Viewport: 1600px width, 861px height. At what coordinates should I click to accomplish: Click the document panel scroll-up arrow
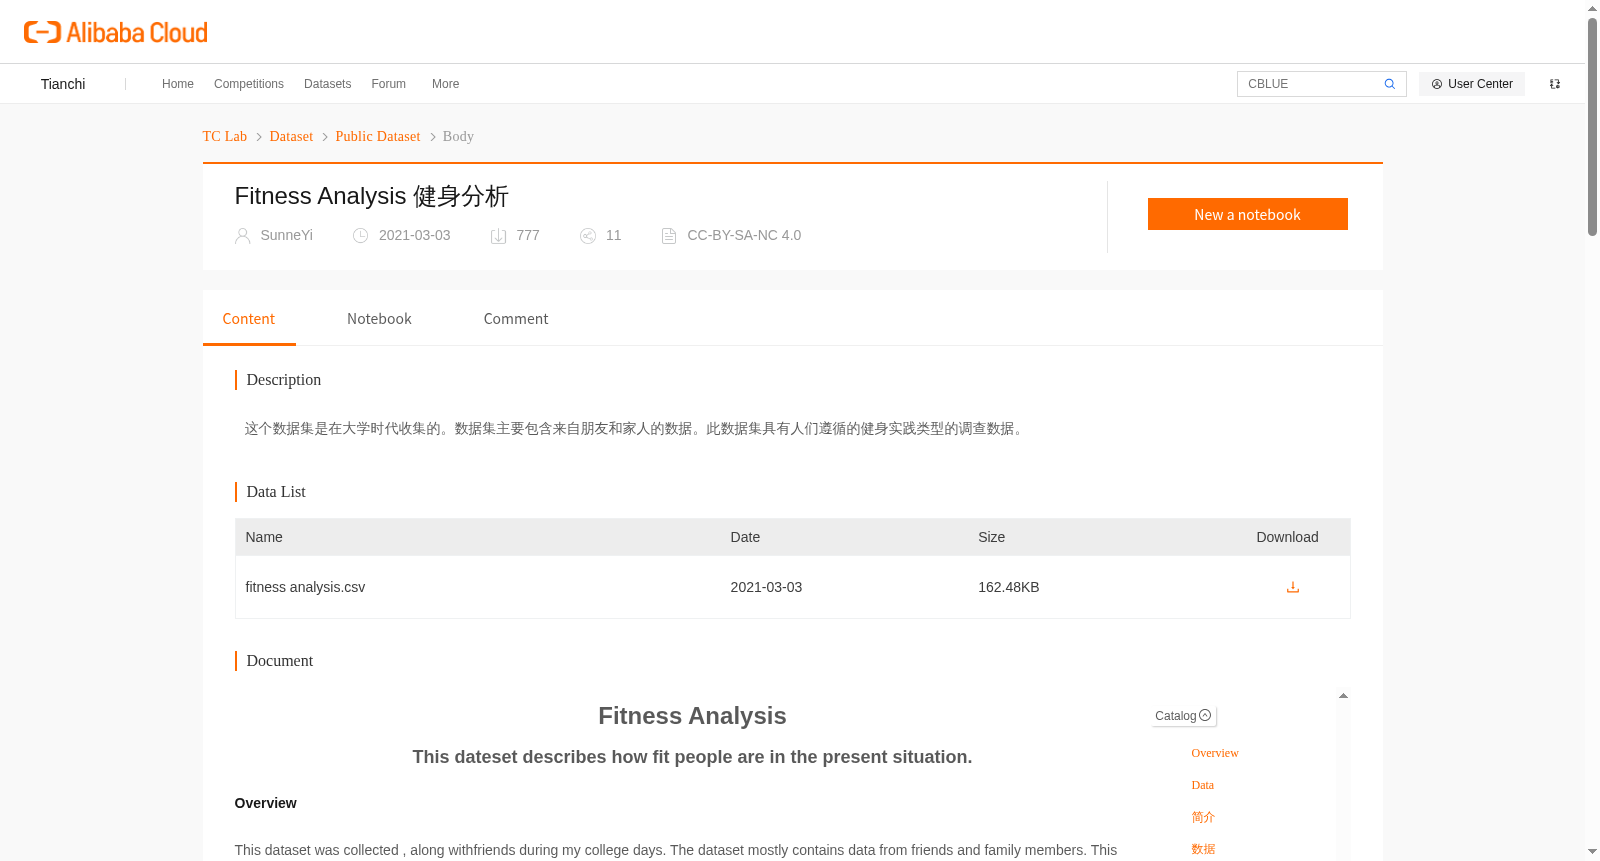[1343, 696]
